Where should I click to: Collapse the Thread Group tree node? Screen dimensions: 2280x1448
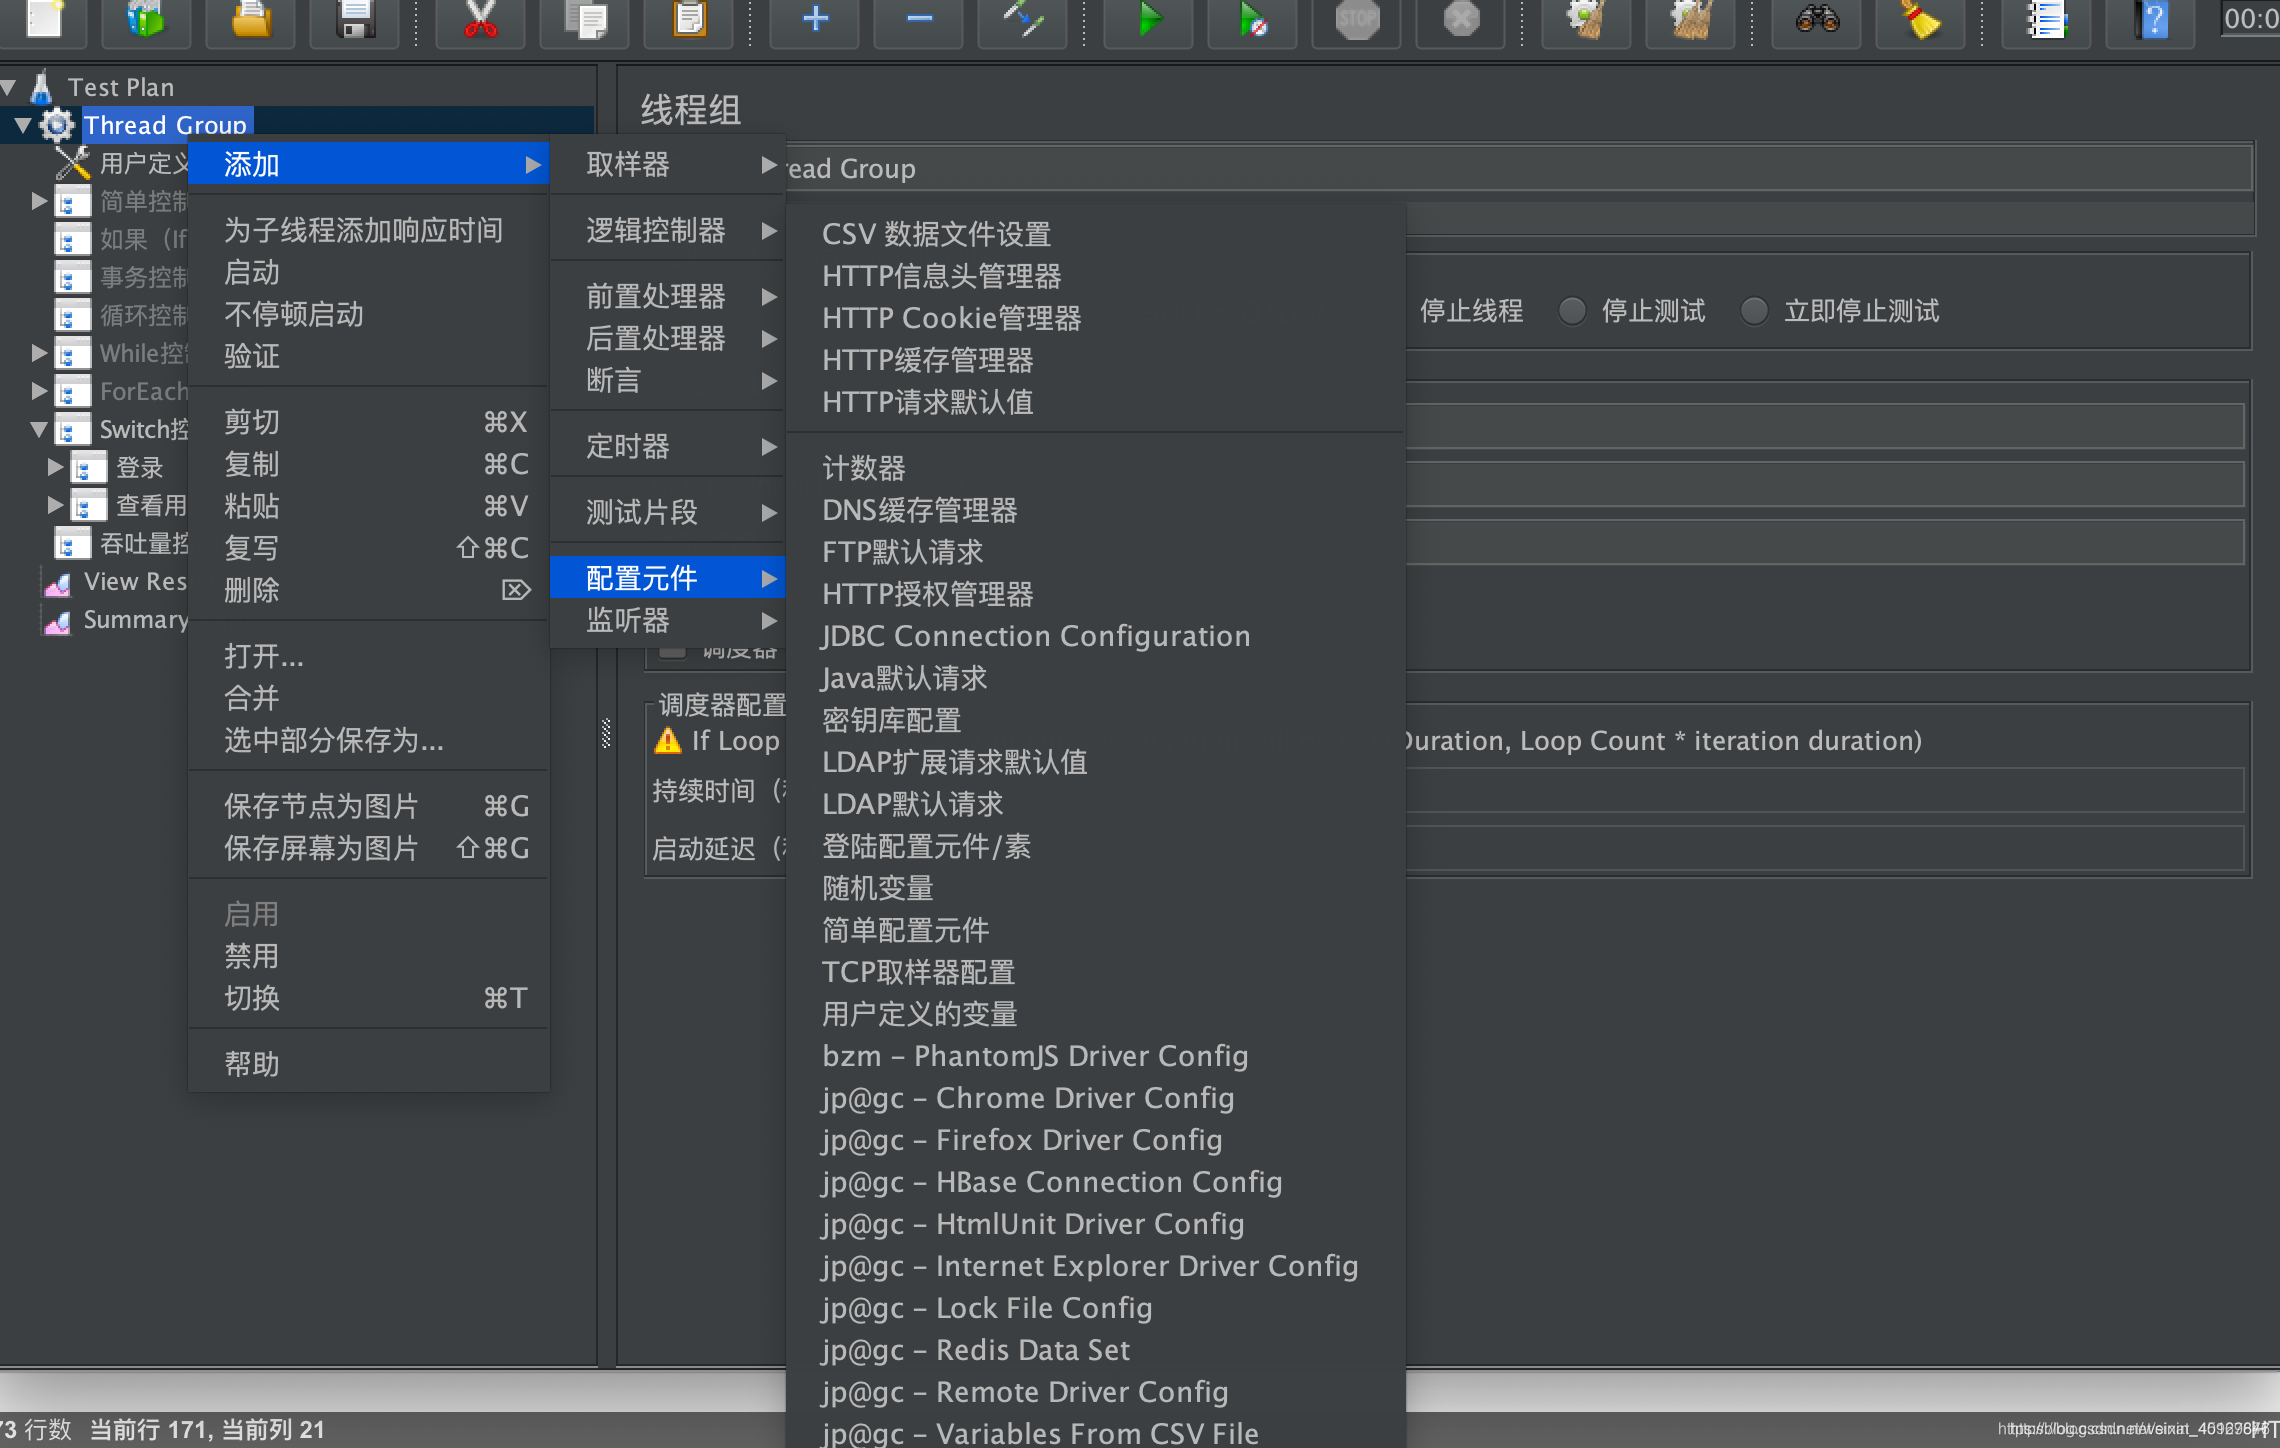point(23,126)
